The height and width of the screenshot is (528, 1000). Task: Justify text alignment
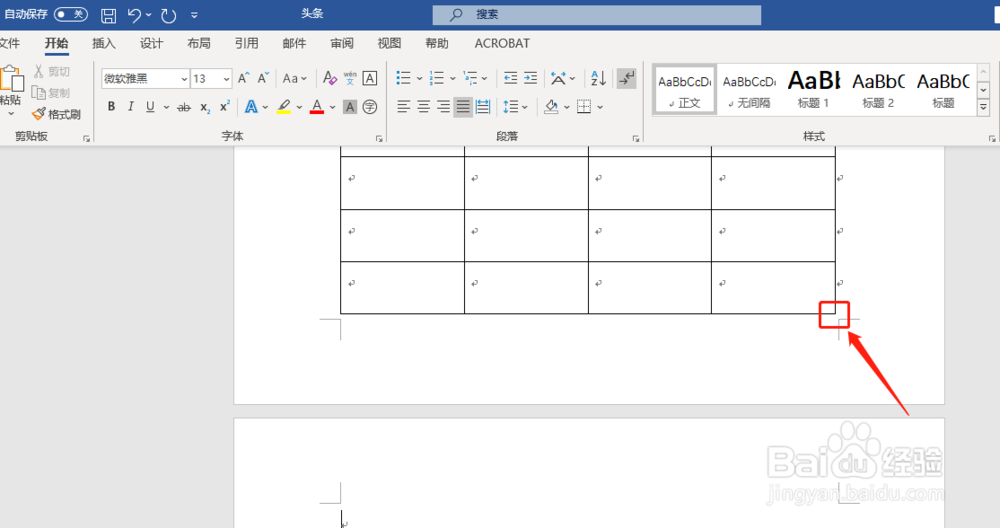463,106
